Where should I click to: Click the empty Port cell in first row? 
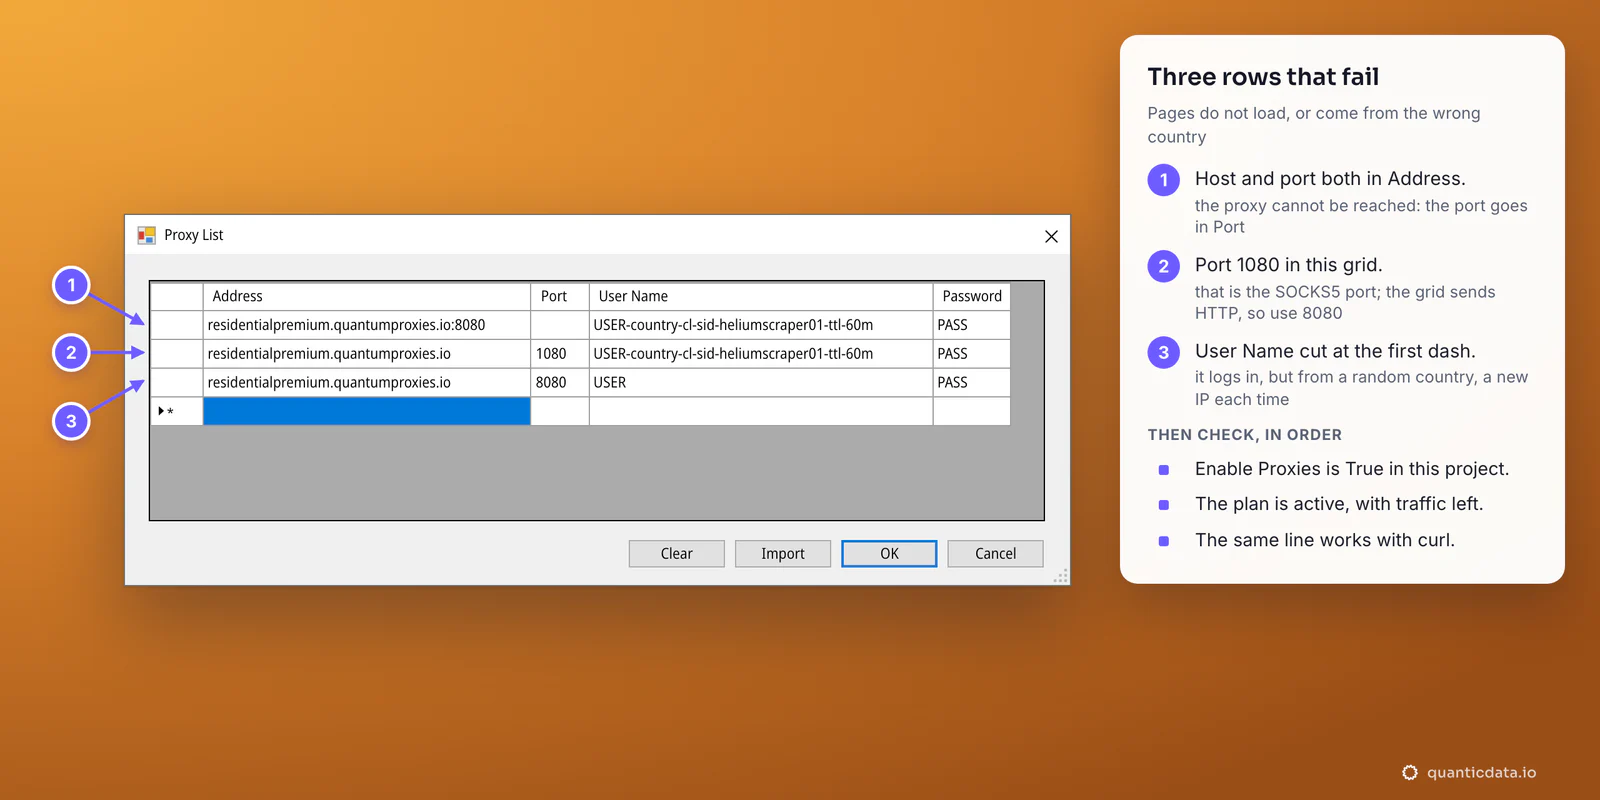coord(560,325)
